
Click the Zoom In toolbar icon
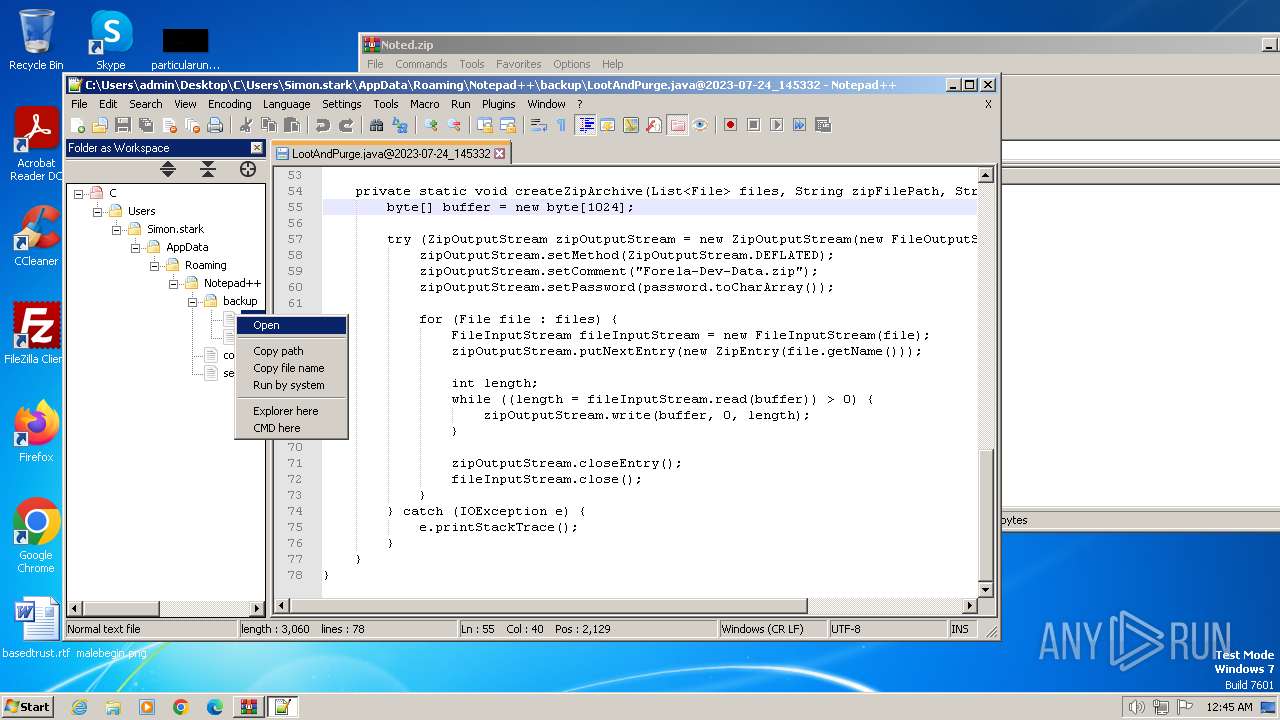pyautogui.click(x=431, y=125)
